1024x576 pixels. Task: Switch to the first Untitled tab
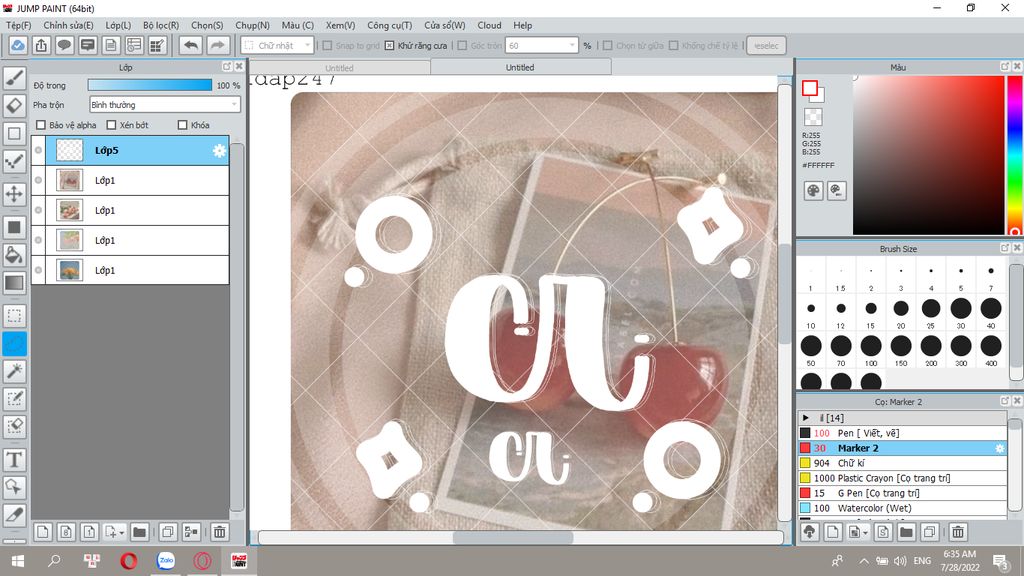340,68
